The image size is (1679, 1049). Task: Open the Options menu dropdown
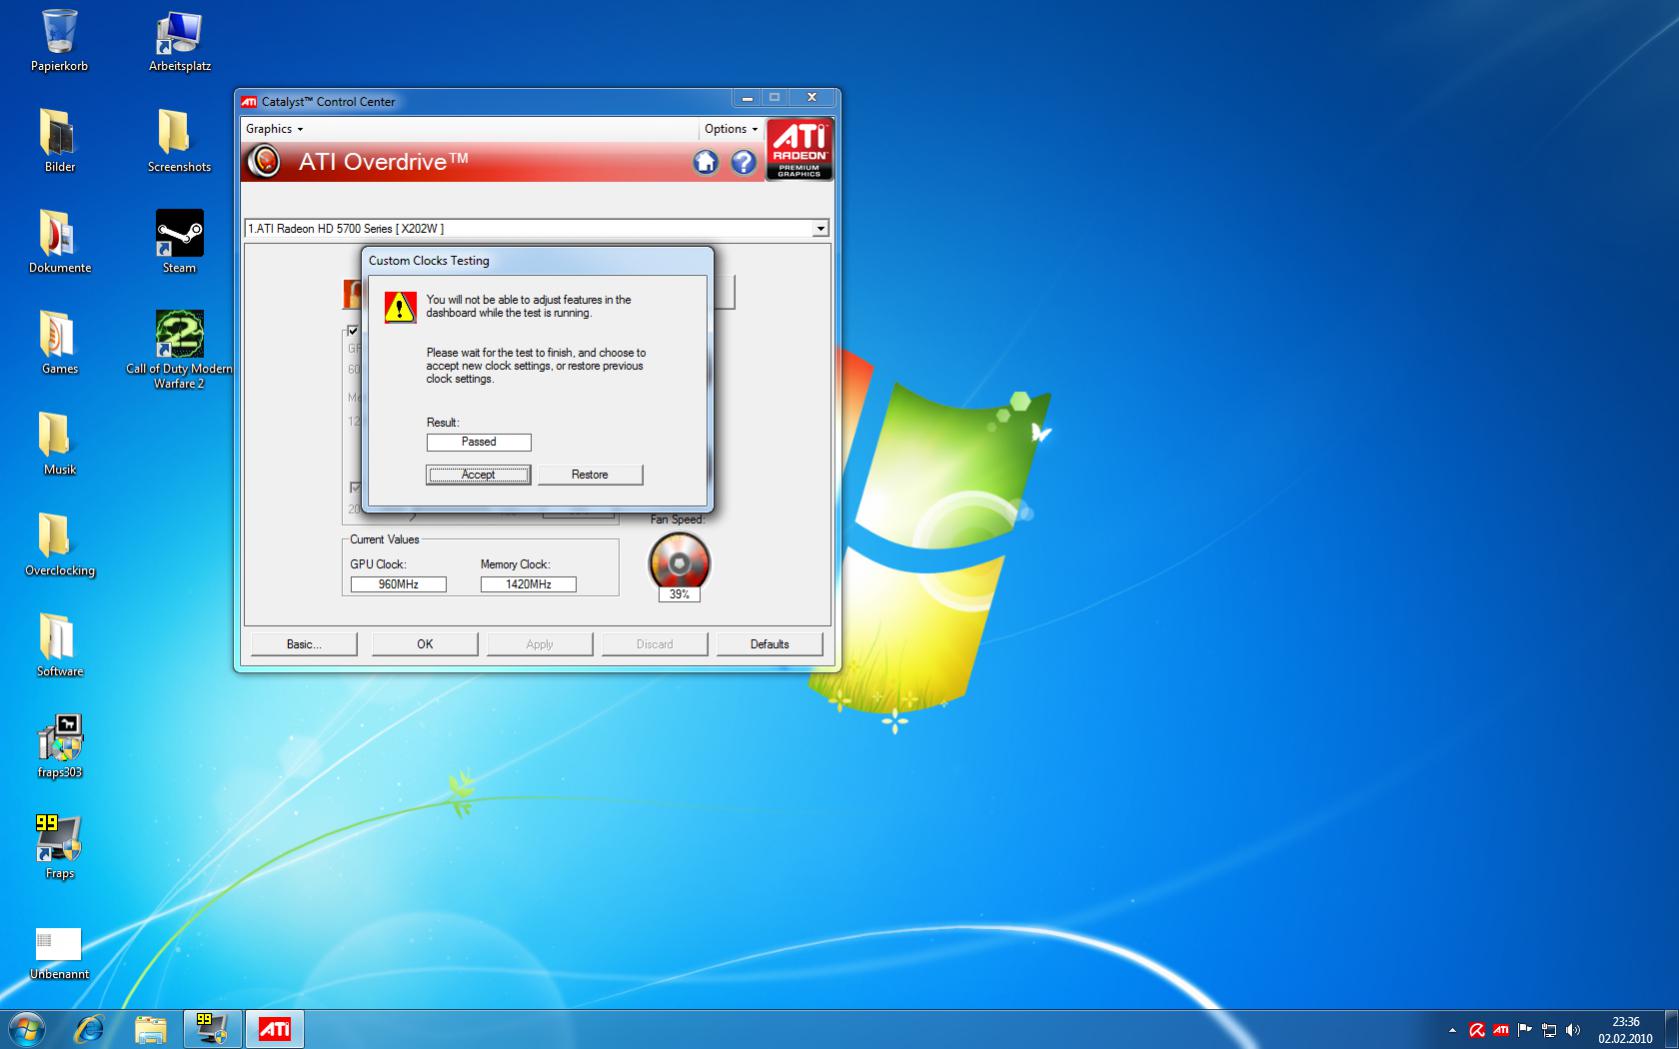[x=731, y=129]
